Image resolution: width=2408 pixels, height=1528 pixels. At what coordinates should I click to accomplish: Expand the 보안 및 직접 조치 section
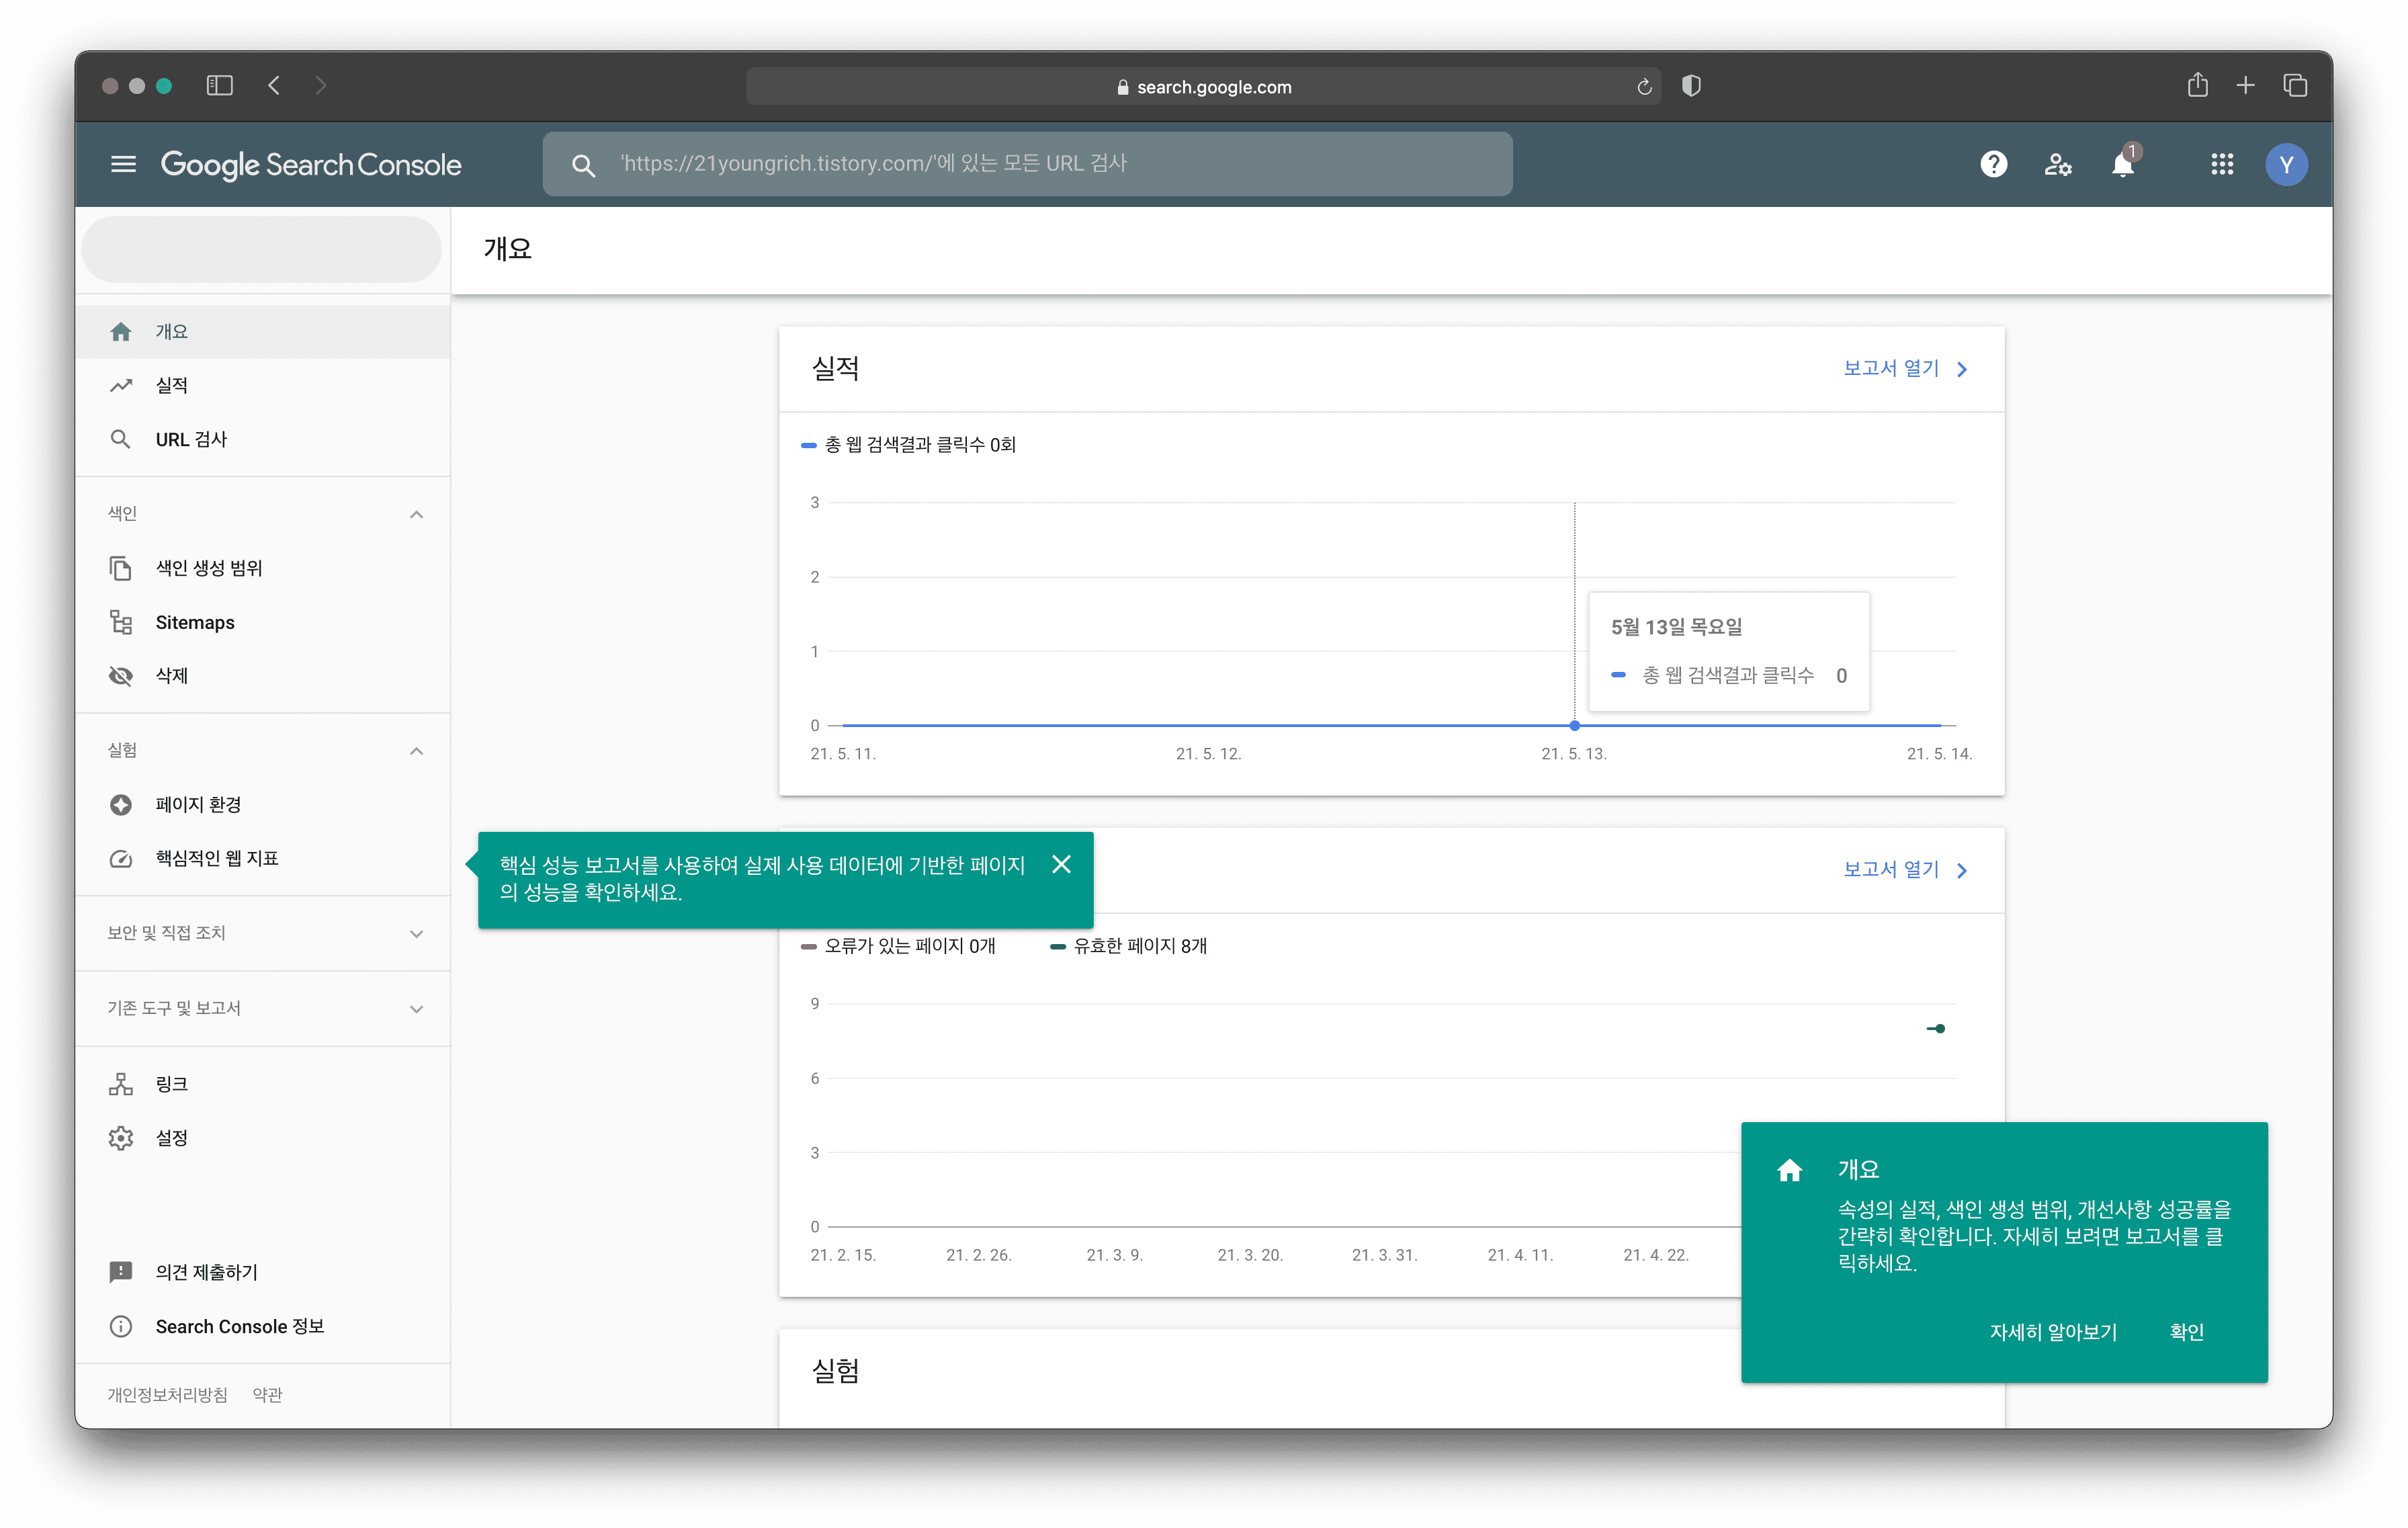(416, 933)
